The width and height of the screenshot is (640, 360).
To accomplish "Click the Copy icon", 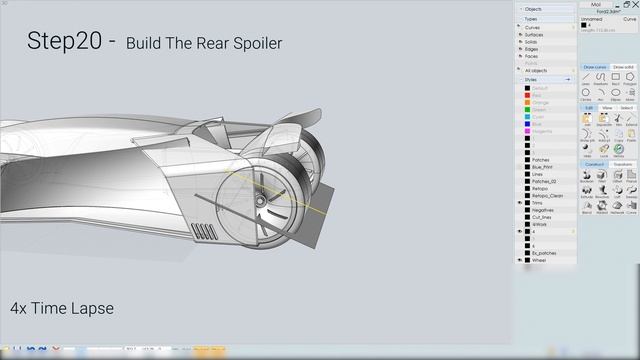I will pyautogui.click(x=618, y=136).
